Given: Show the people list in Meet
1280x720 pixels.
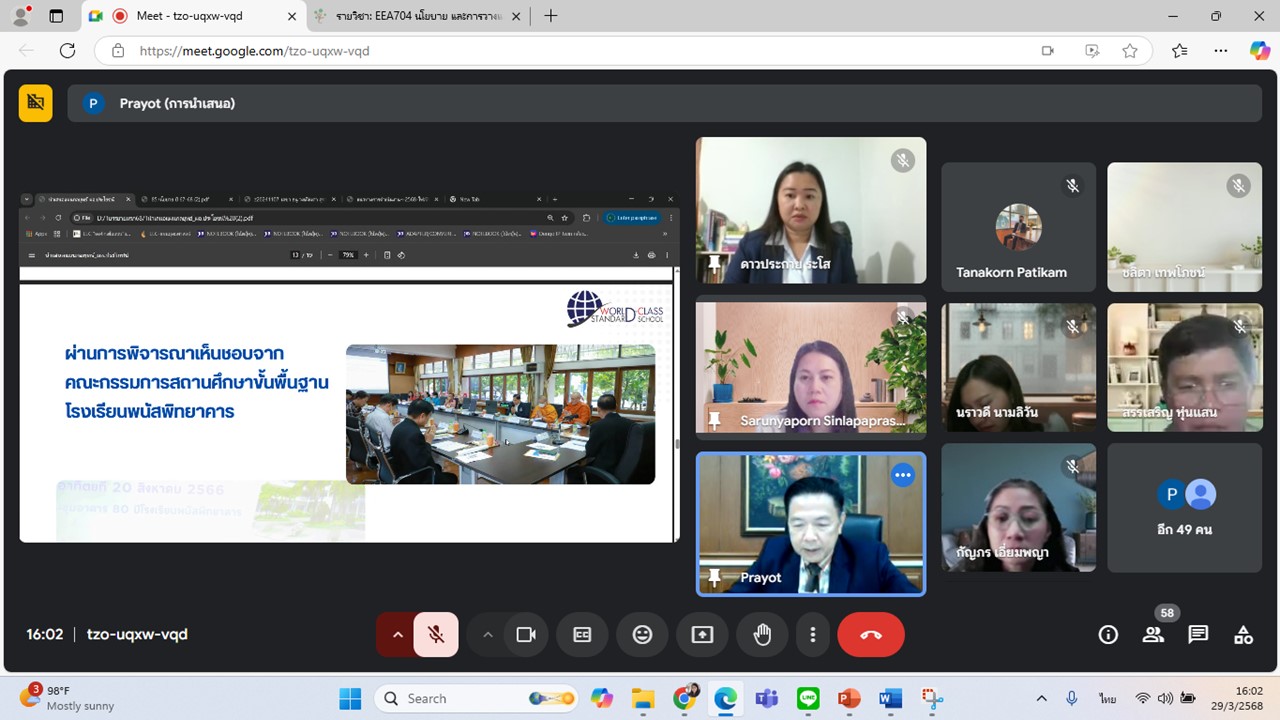Looking at the screenshot, I should pos(1154,634).
